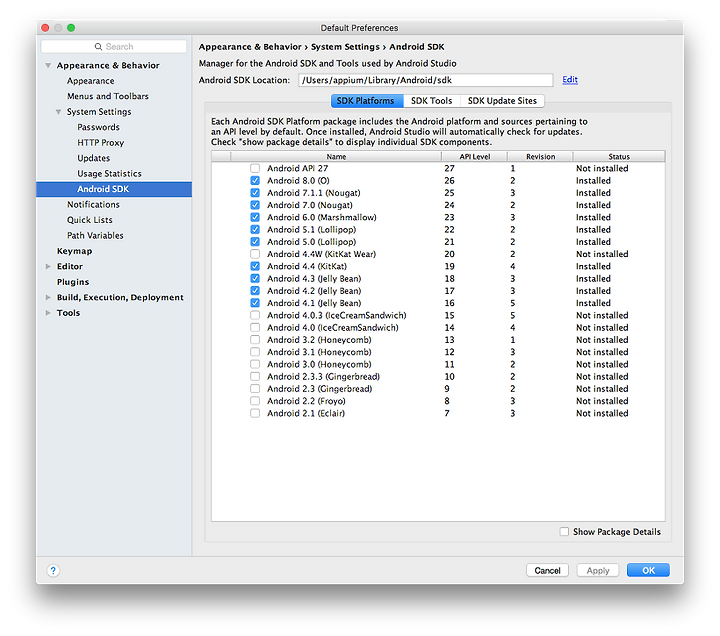This screenshot has width=720, height=636.
Task: Click the search magnifier icon
Action: (x=98, y=46)
